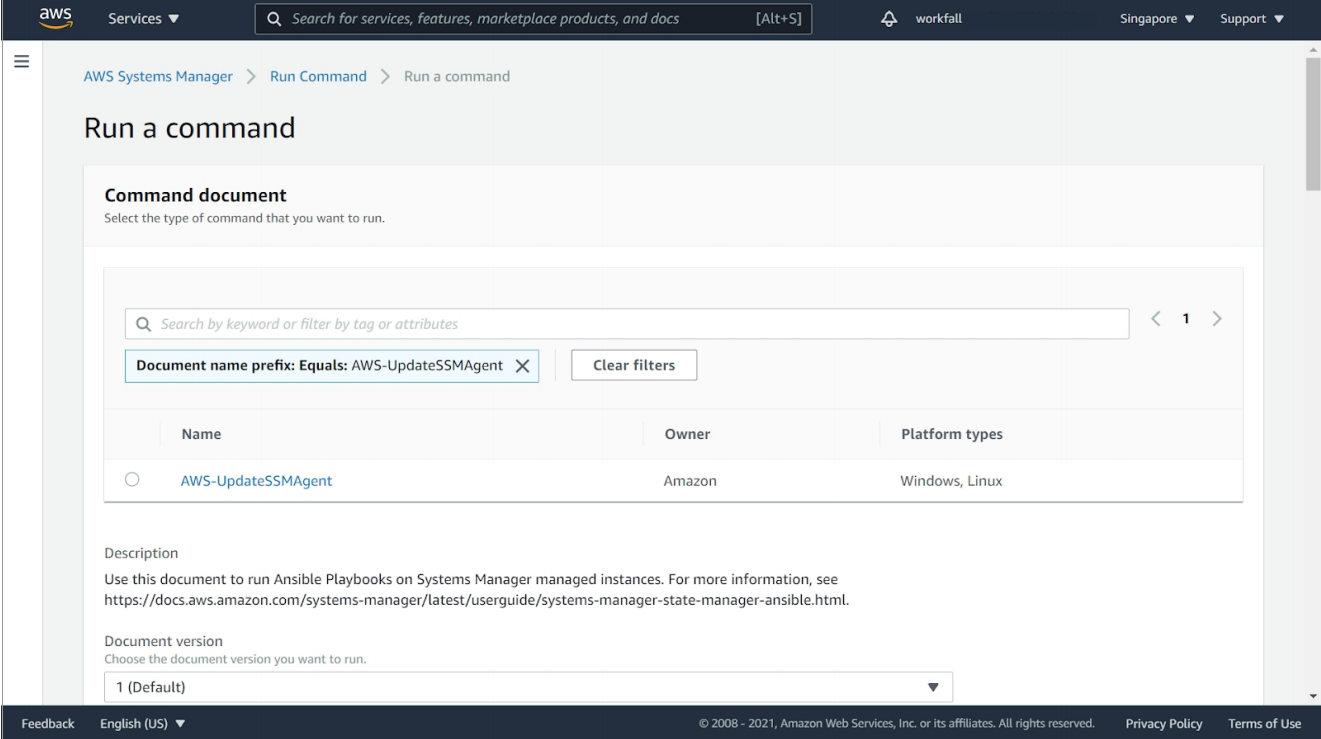Select the AWS-UpdateSSMAgent radio button
The height and width of the screenshot is (739, 1321).
pos(132,480)
